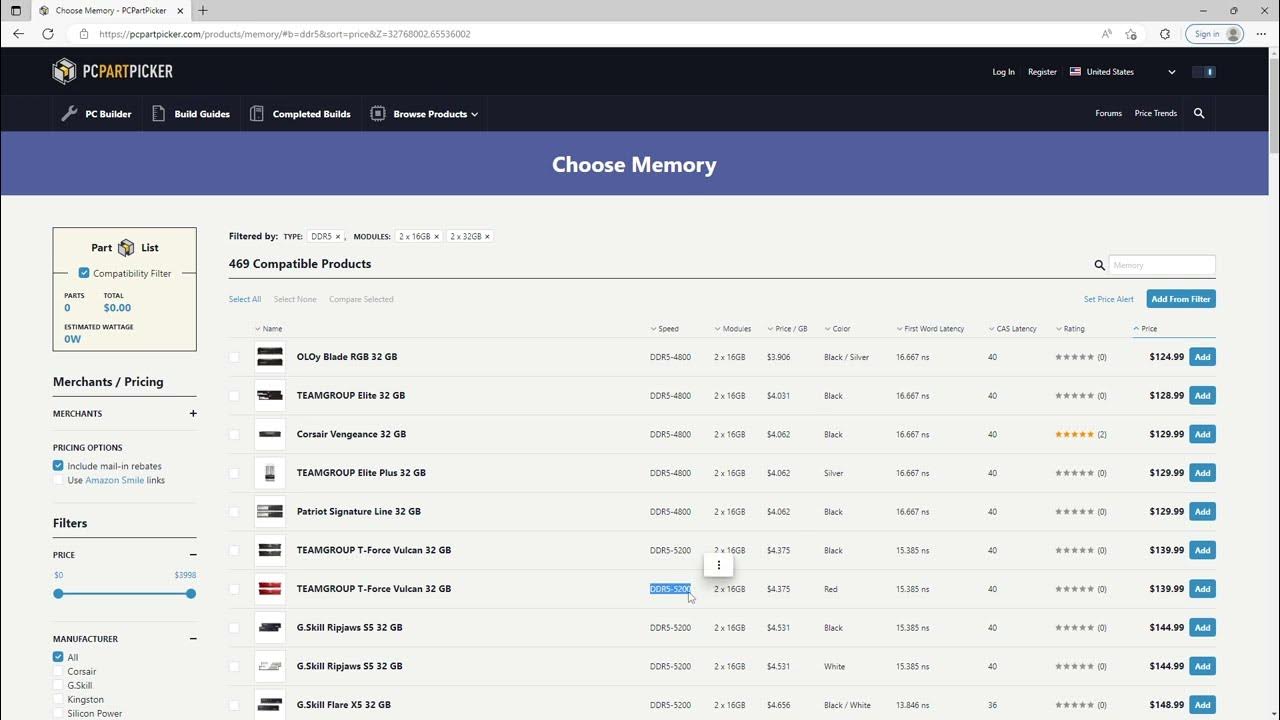Toggle the All manufacturers checkbox
1280x720 pixels.
tap(58, 657)
